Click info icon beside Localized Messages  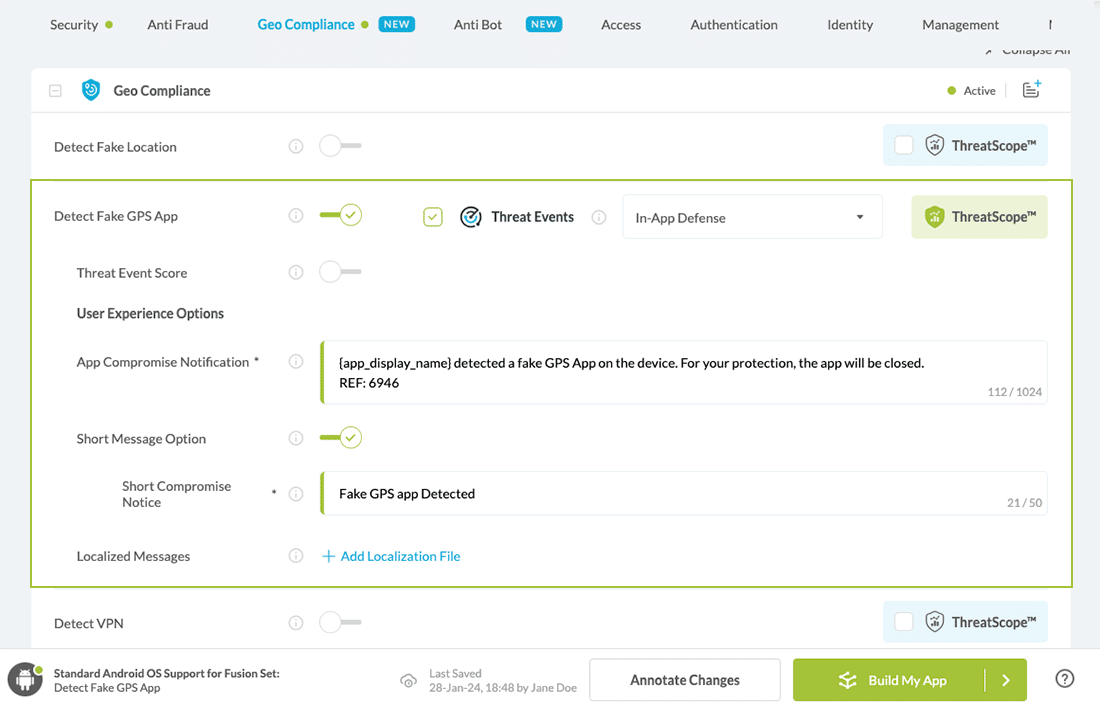pos(296,556)
